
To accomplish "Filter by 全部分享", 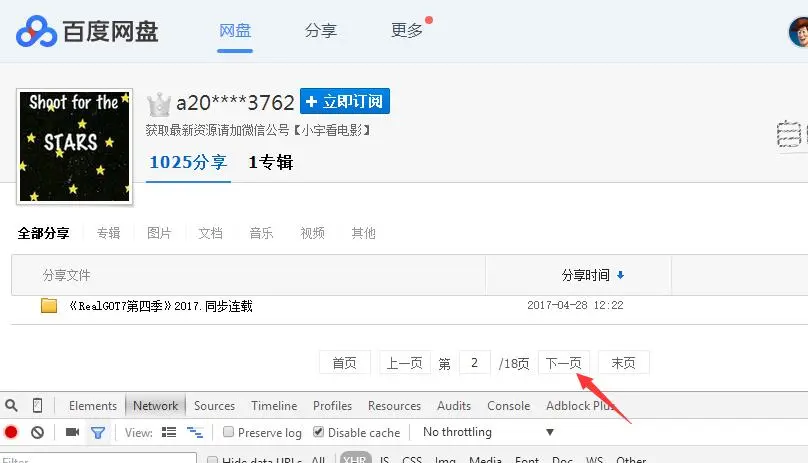I will (x=43, y=233).
